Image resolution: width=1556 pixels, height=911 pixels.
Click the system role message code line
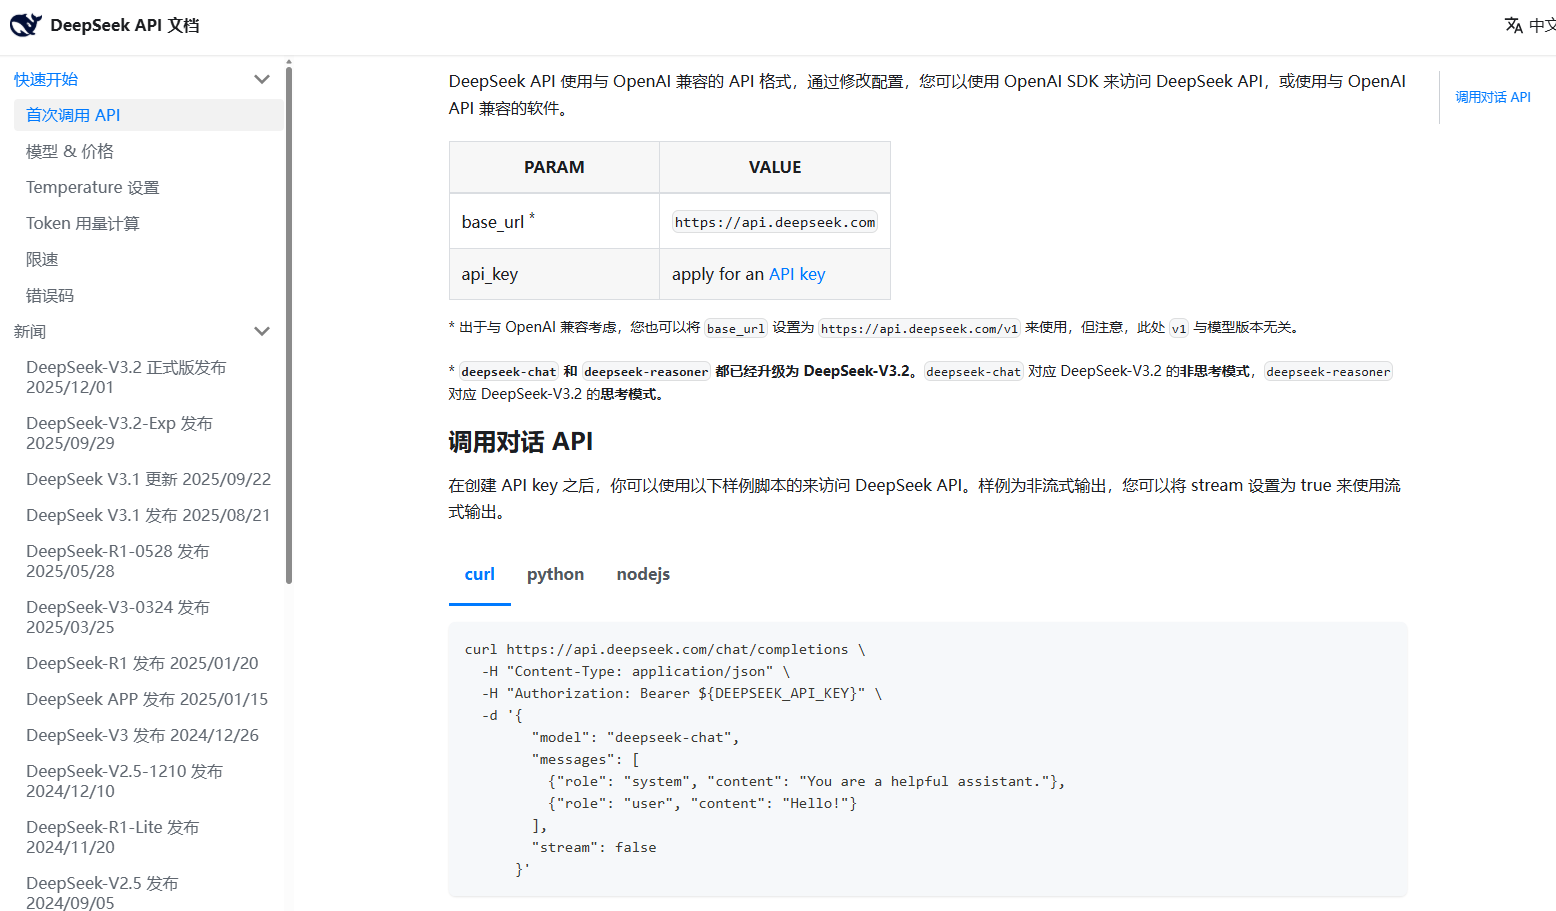[807, 781]
